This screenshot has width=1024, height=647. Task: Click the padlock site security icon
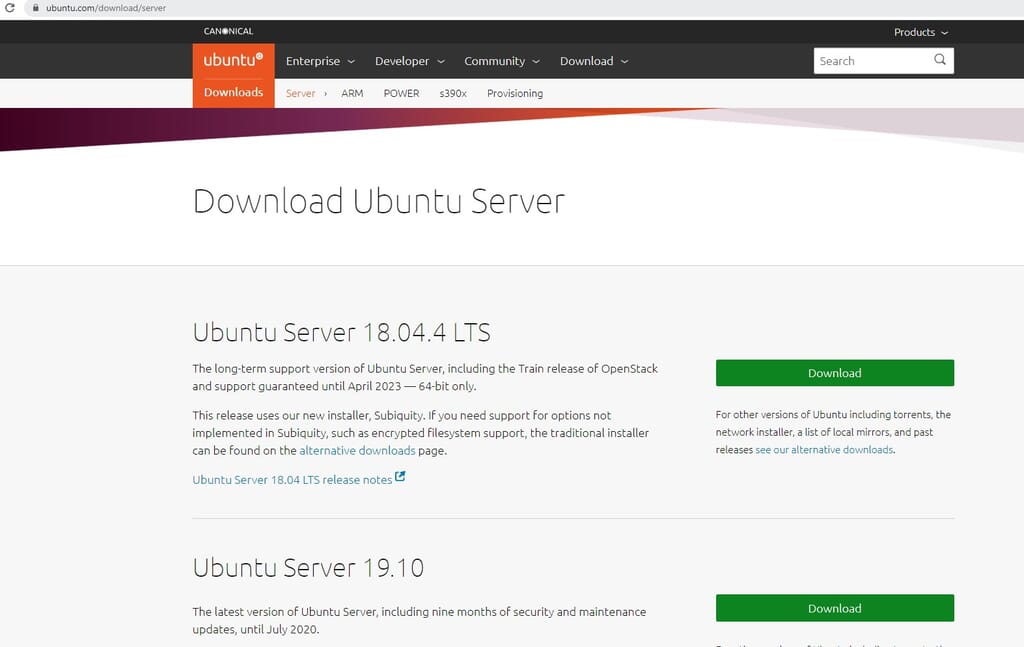click(35, 8)
